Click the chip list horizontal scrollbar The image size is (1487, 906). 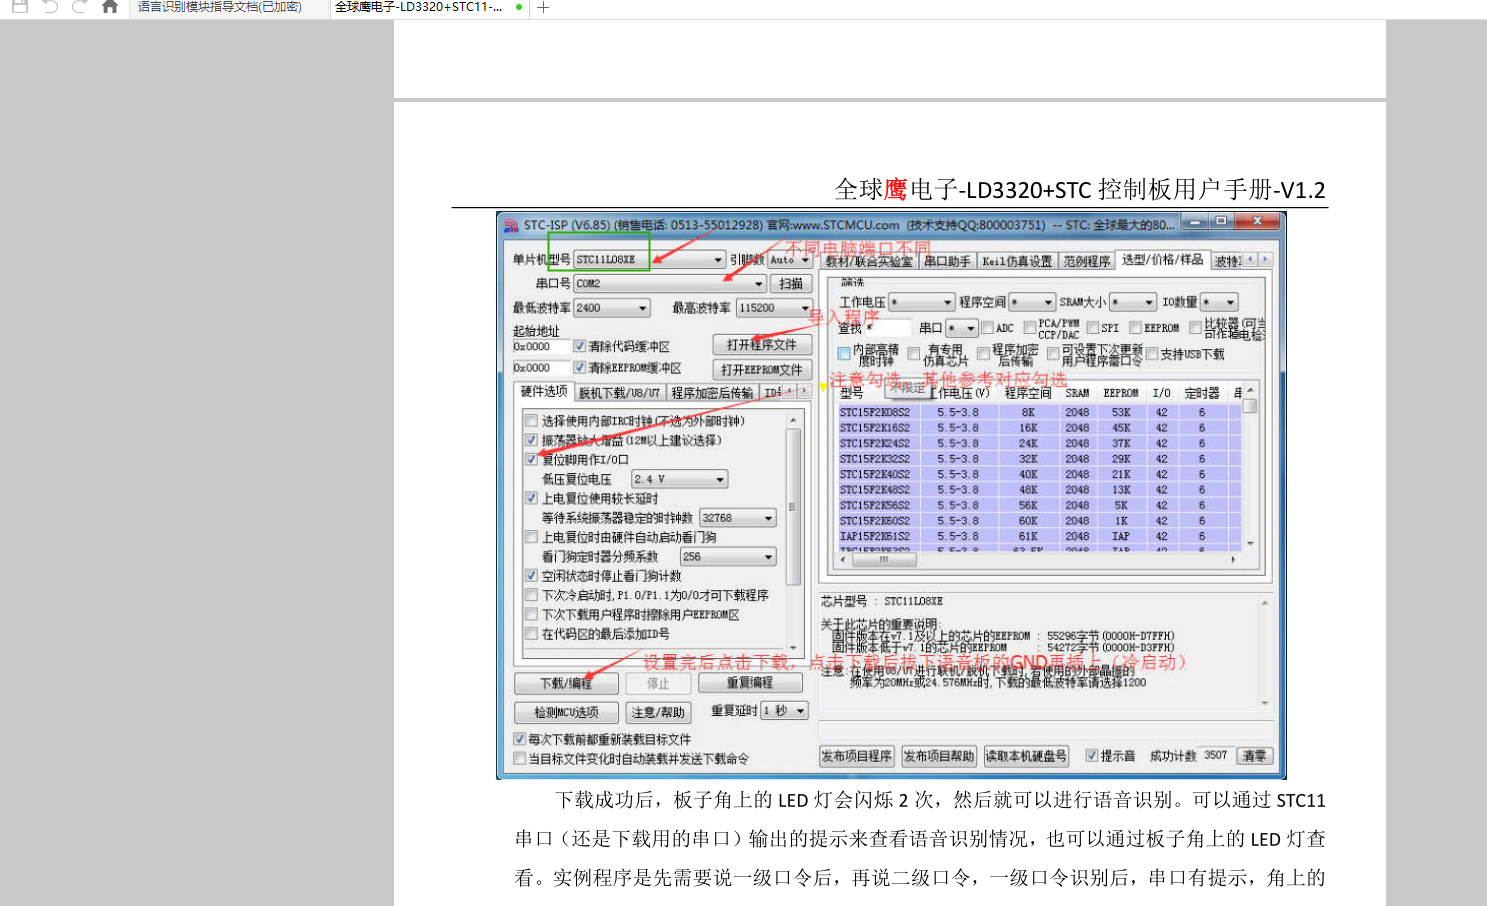pyautogui.click(x=883, y=560)
